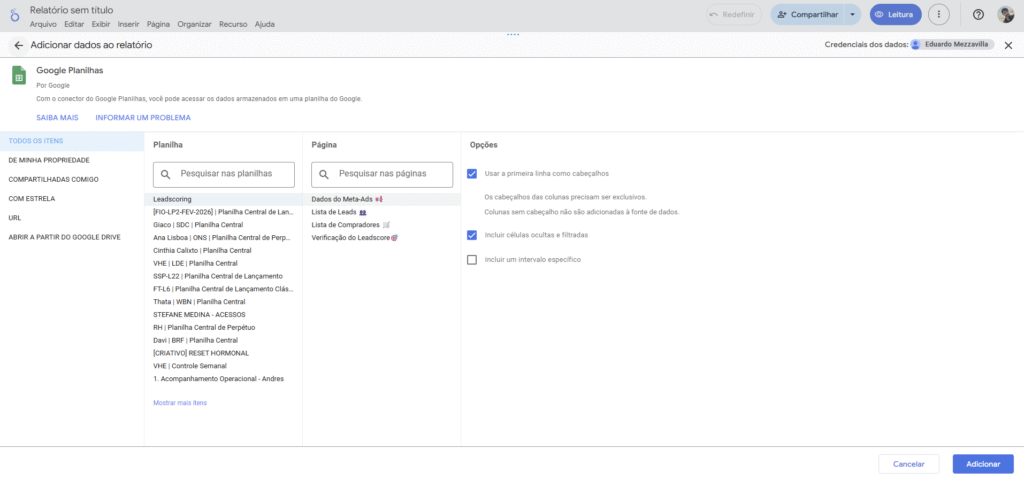The image size is (1024, 480).
Task: Uncheck Incluir células ocultas e filtradas
Action: point(472,235)
